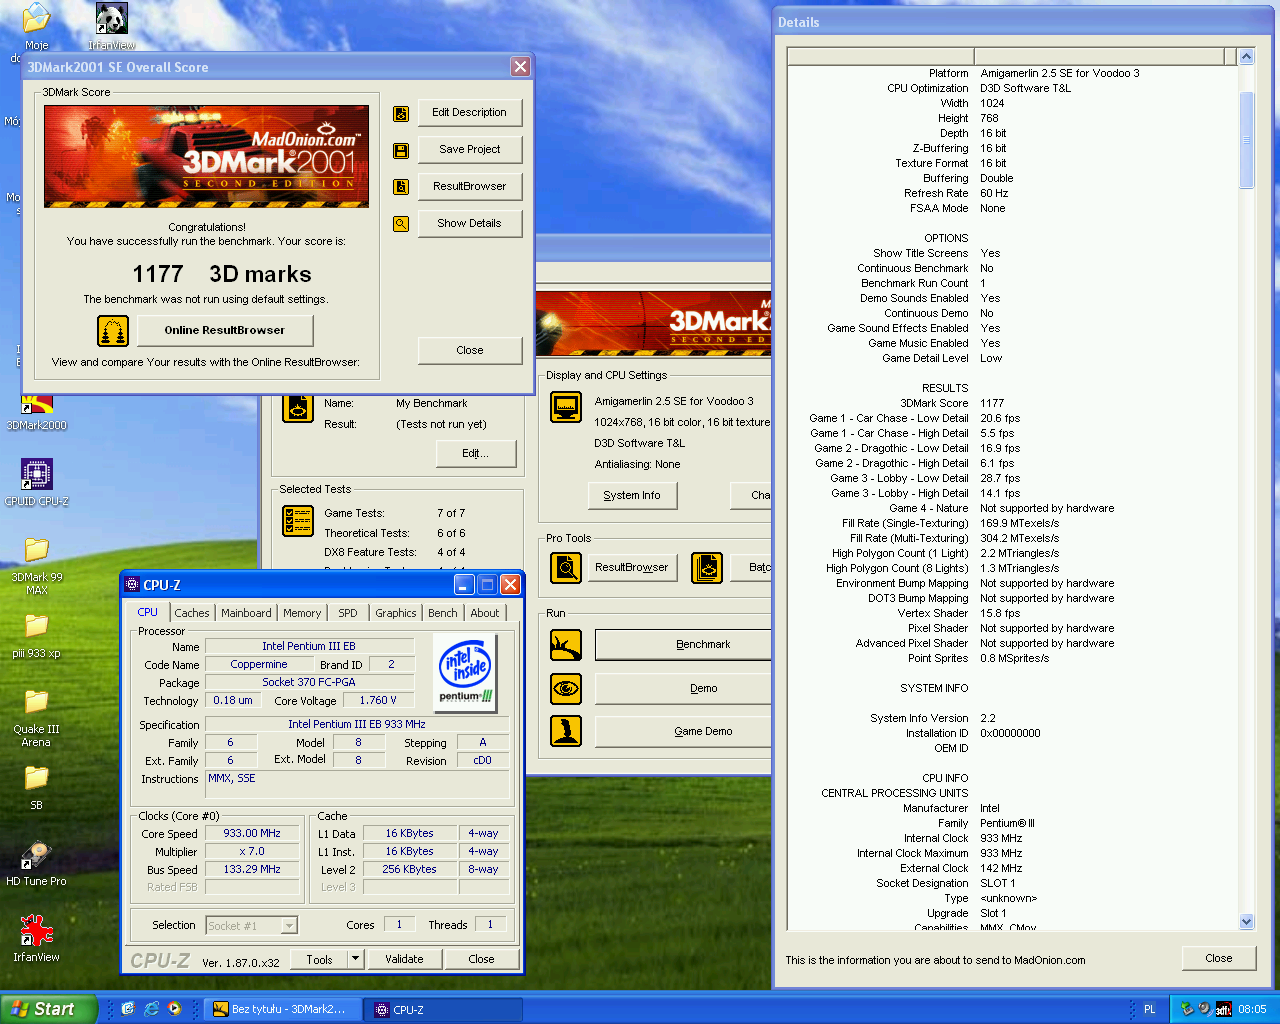Switch to the Graphics tab
This screenshot has height=1024, width=1280.
[396, 614]
